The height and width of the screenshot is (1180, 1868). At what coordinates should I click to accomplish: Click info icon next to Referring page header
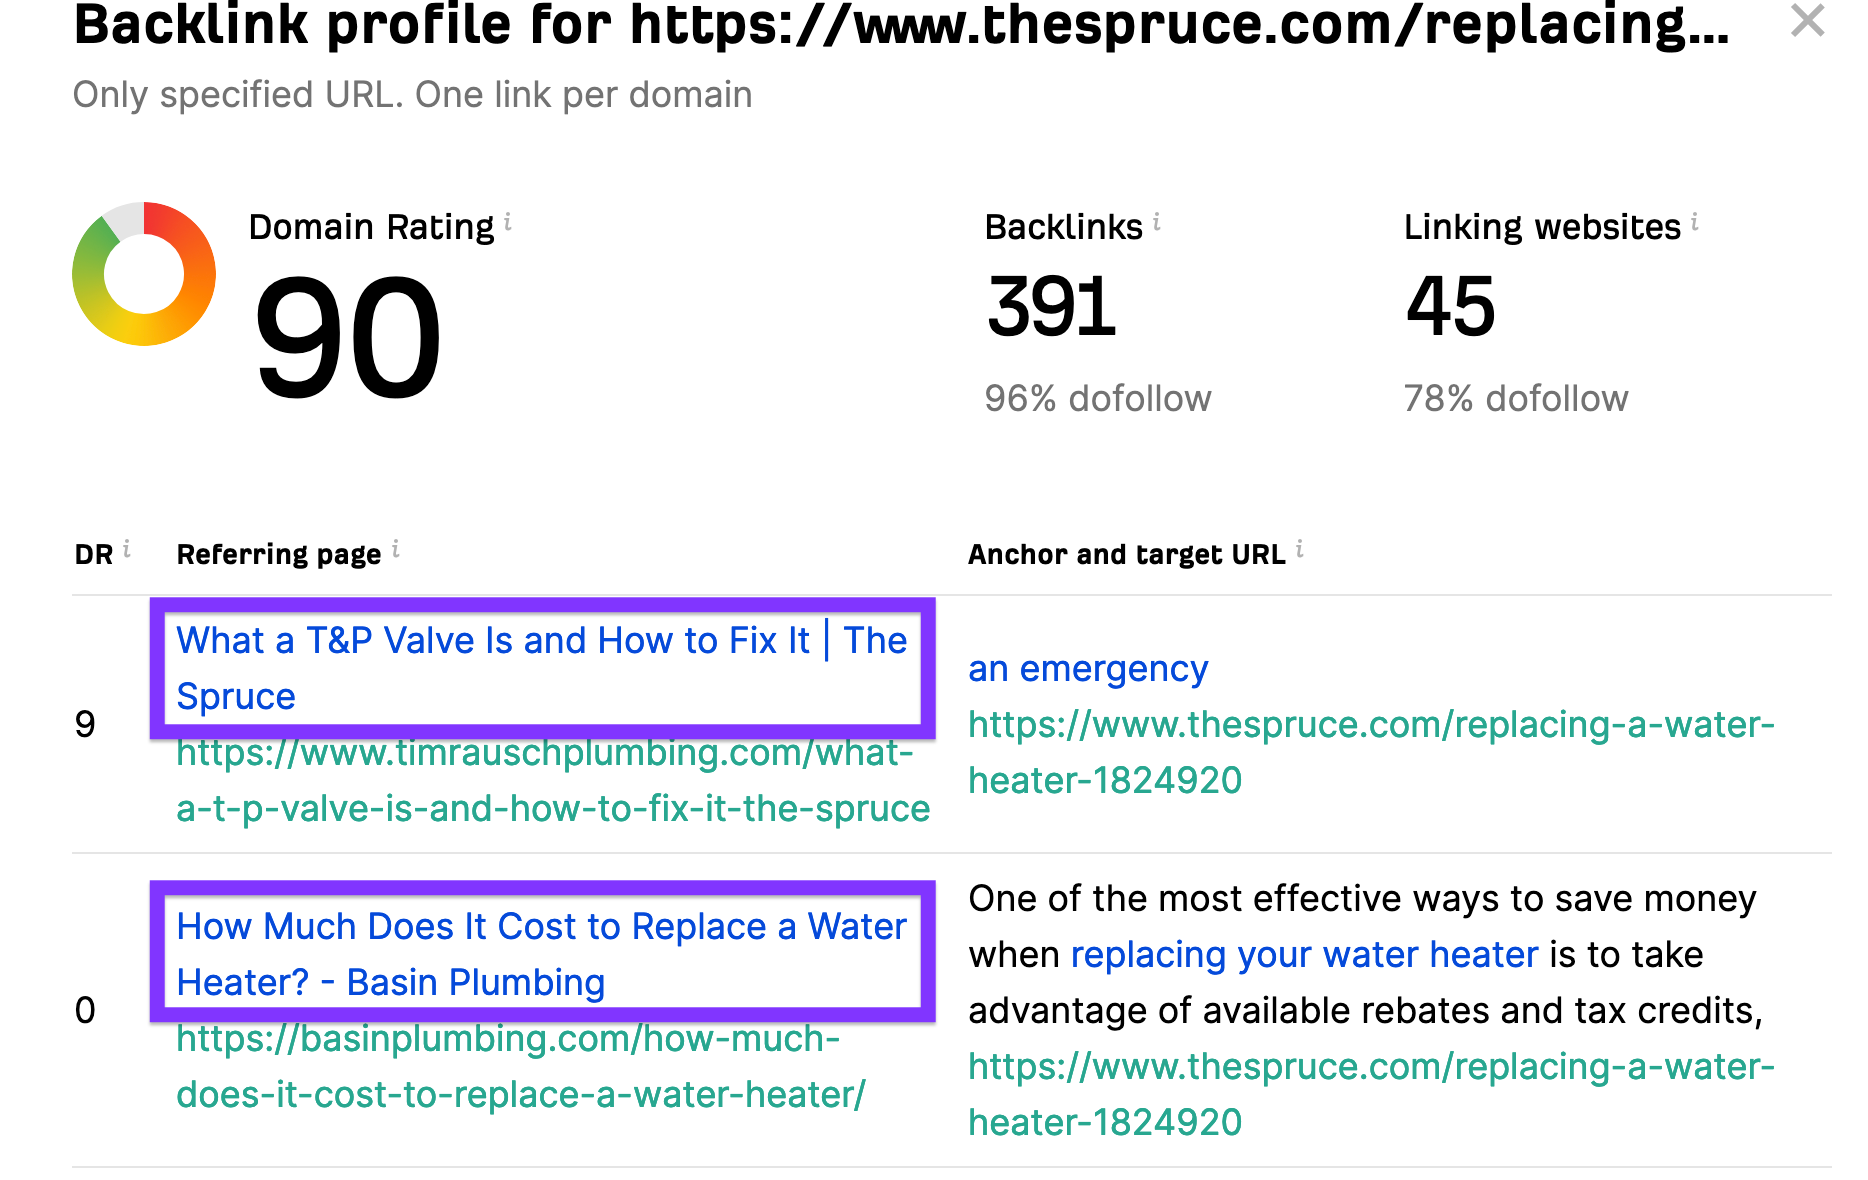pos(396,549)
